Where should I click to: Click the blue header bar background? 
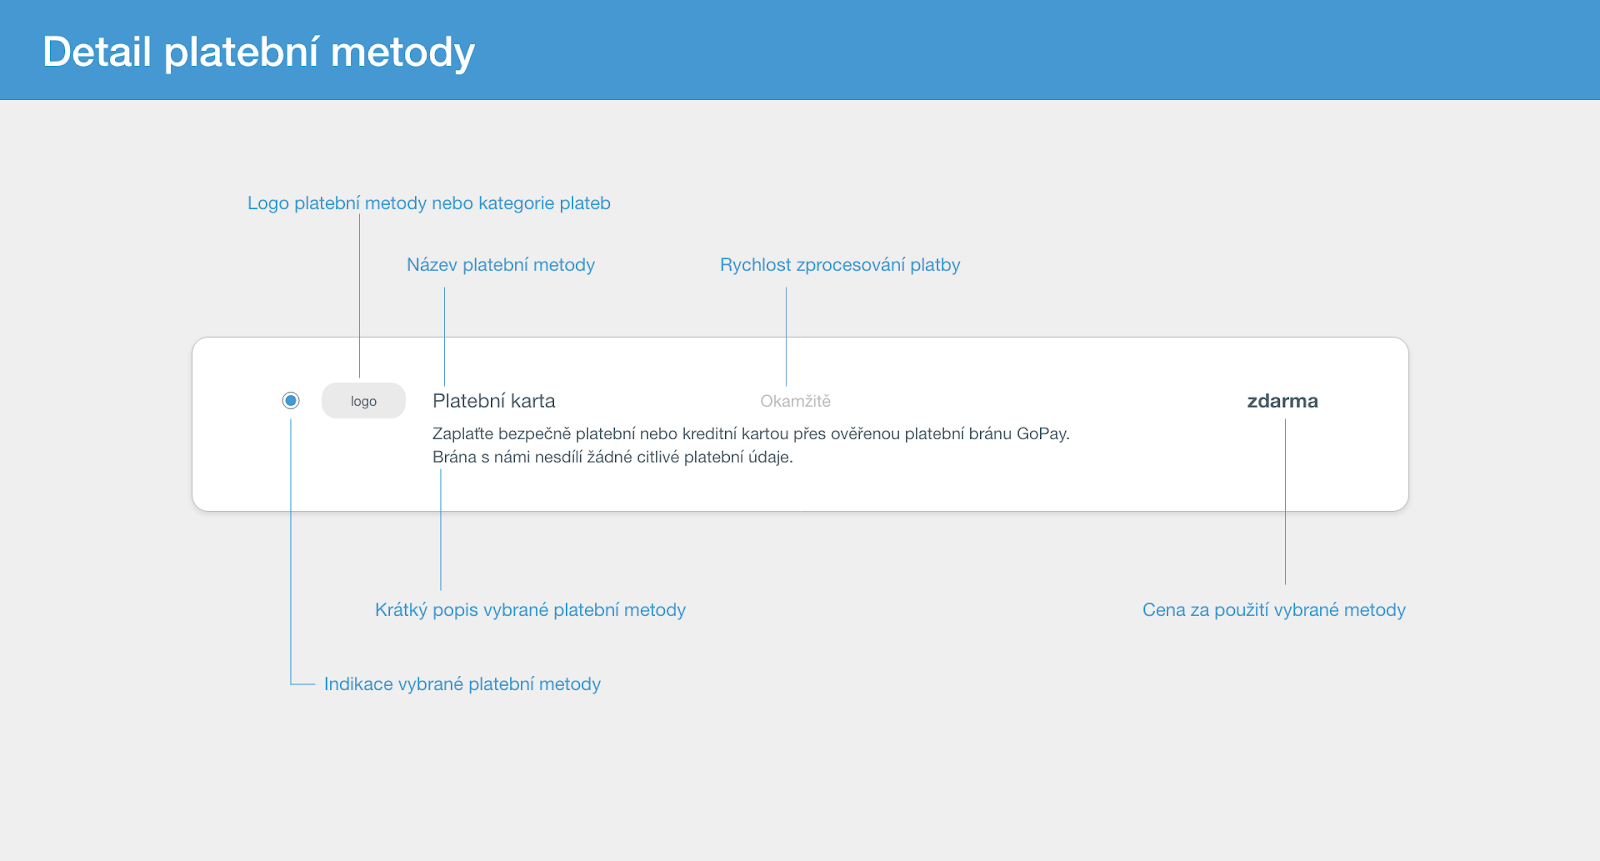coord(1000,50)
